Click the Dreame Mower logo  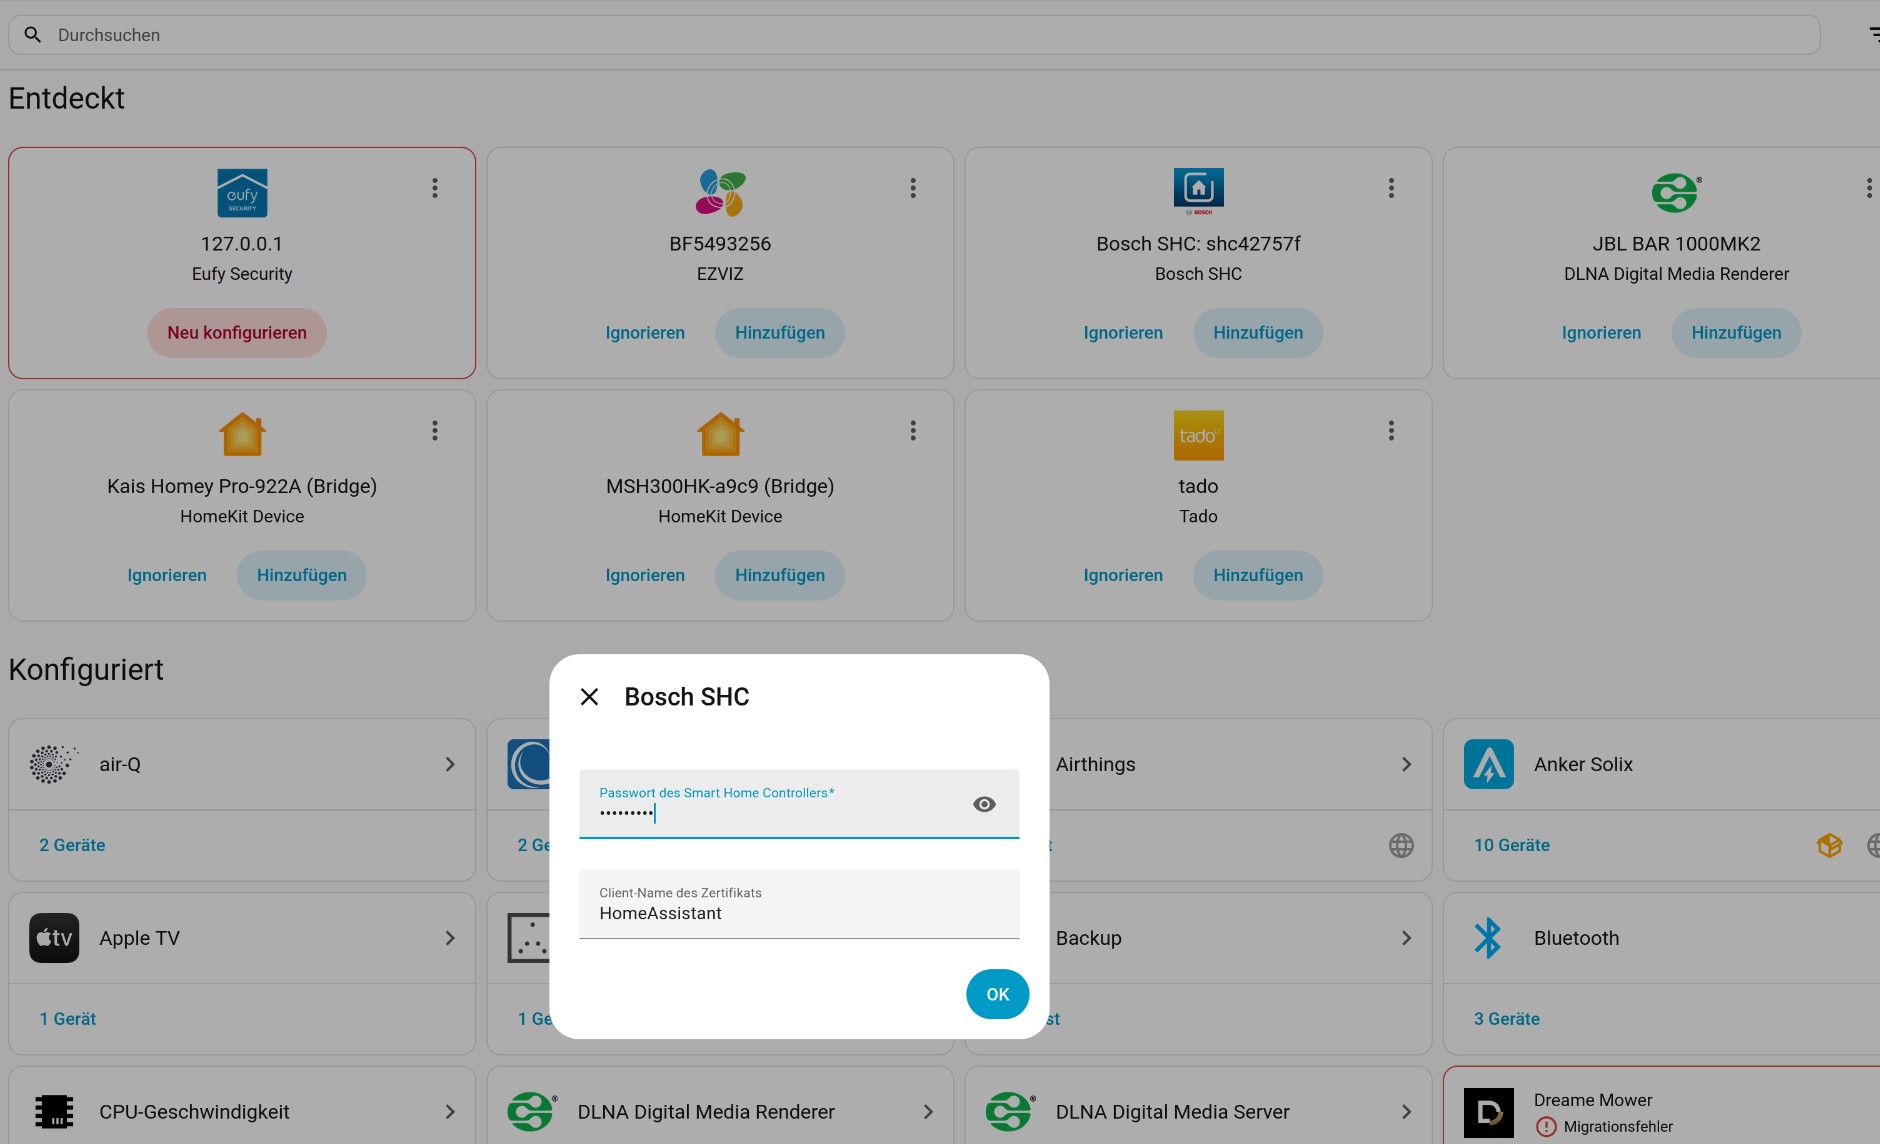[1488, 1112]
